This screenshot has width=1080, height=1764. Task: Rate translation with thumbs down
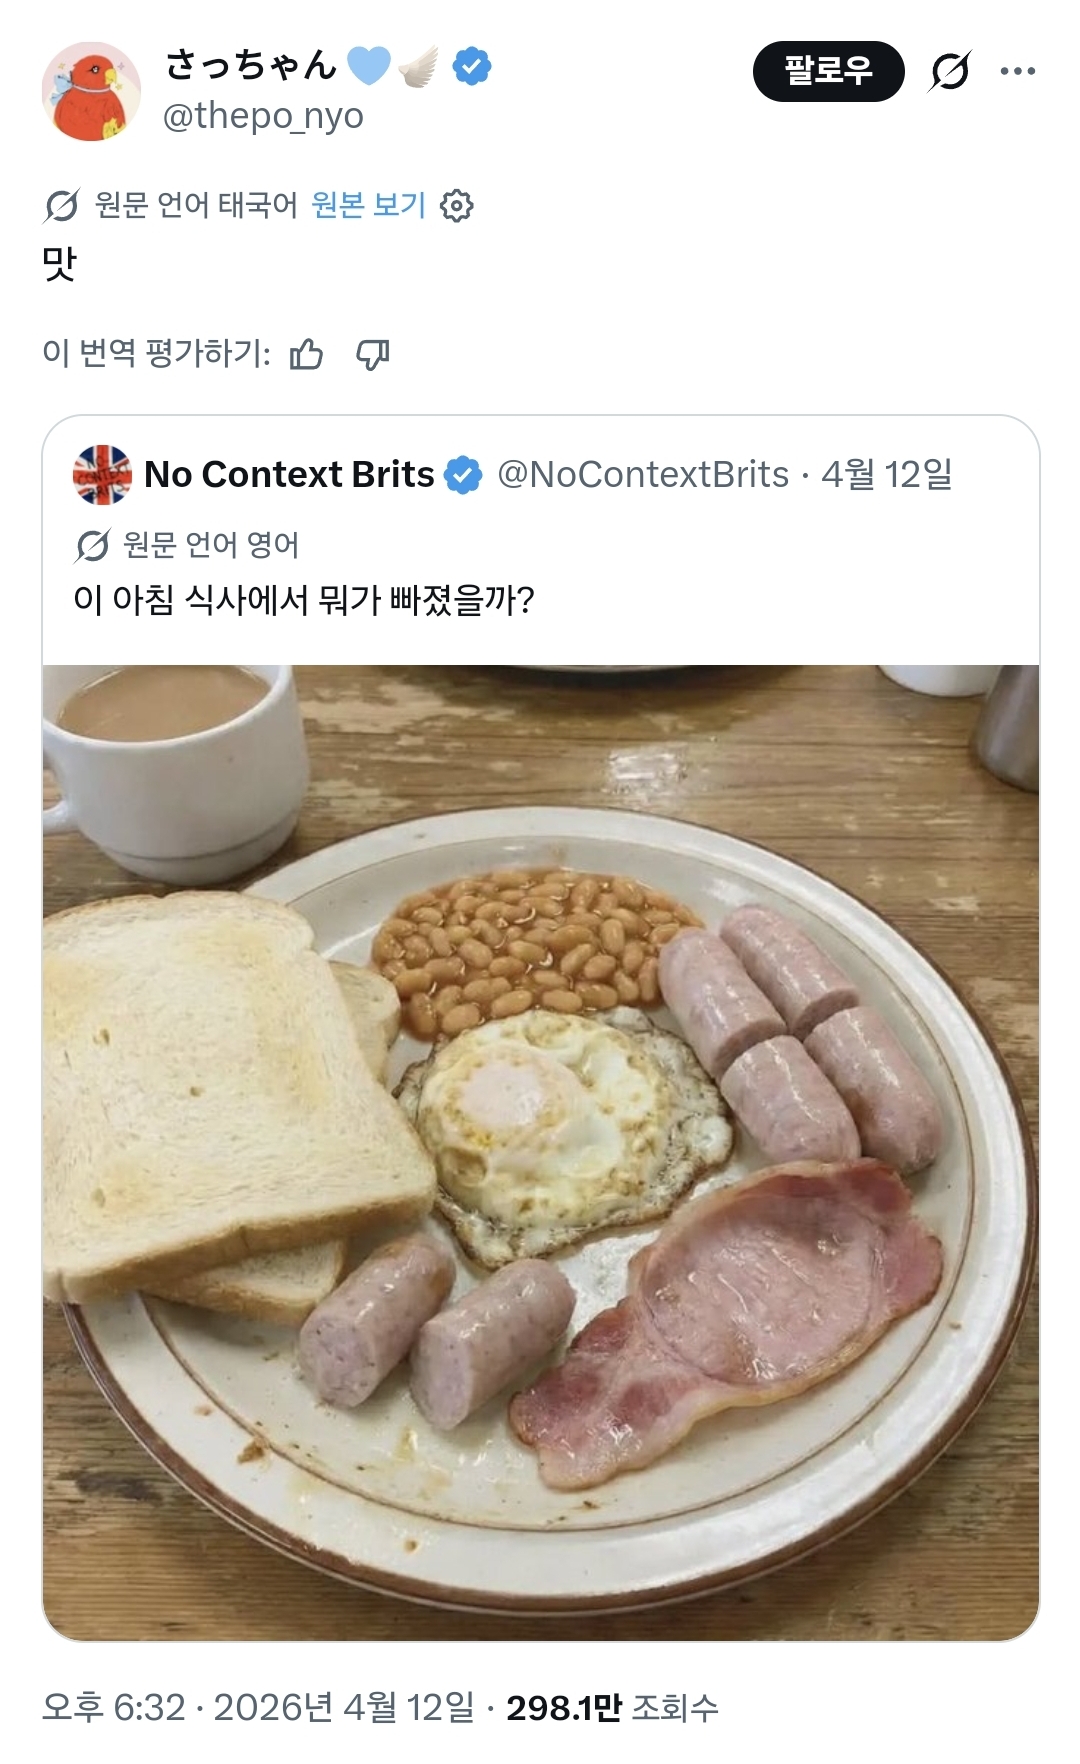coord(373,354)
